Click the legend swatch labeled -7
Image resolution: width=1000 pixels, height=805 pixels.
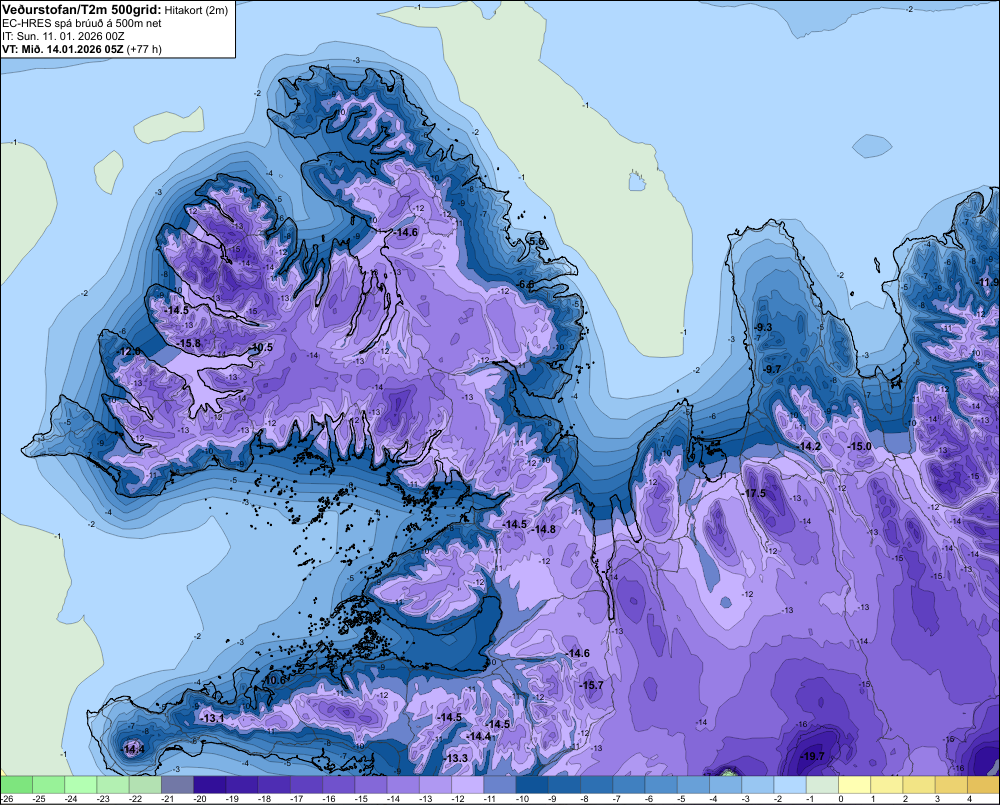coord(629,784)
